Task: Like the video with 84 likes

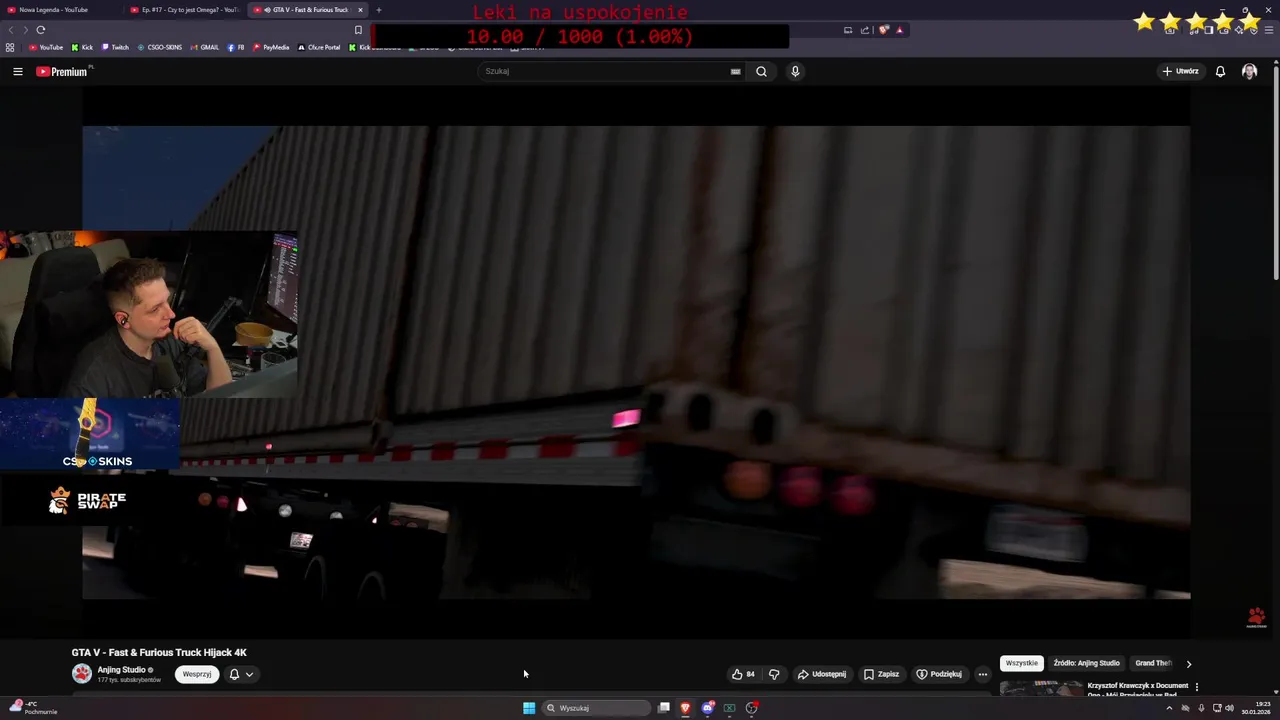Action: tap(743, 674)
